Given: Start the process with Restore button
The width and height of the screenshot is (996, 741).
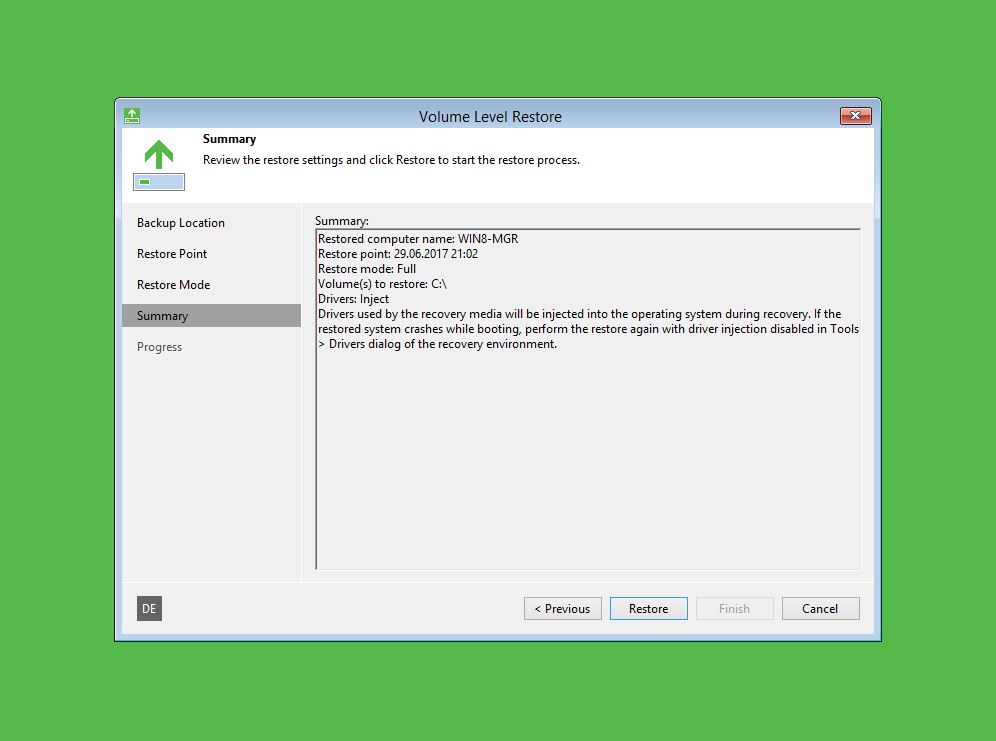Looking at the screenshot, I should pos(648,608).
